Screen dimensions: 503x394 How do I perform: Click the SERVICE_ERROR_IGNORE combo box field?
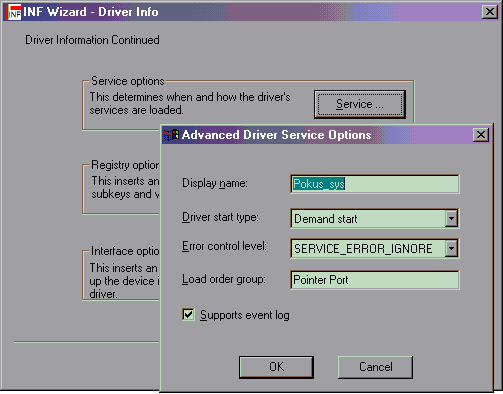click(x=375, y=248)
